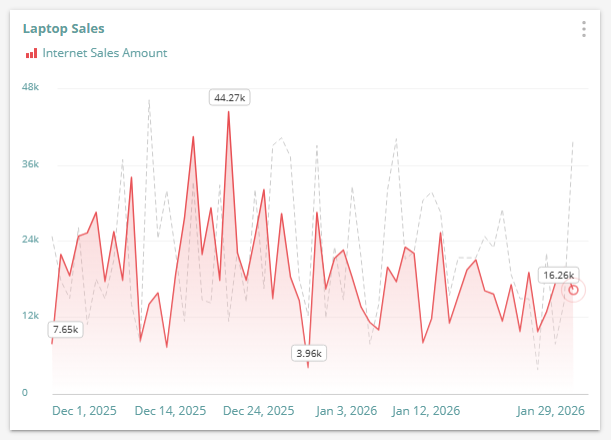This screenshot has height=440, width=611.
Task: Choose Jan 3, 2026 on the x-axis
Action: [x=346, y=411]
